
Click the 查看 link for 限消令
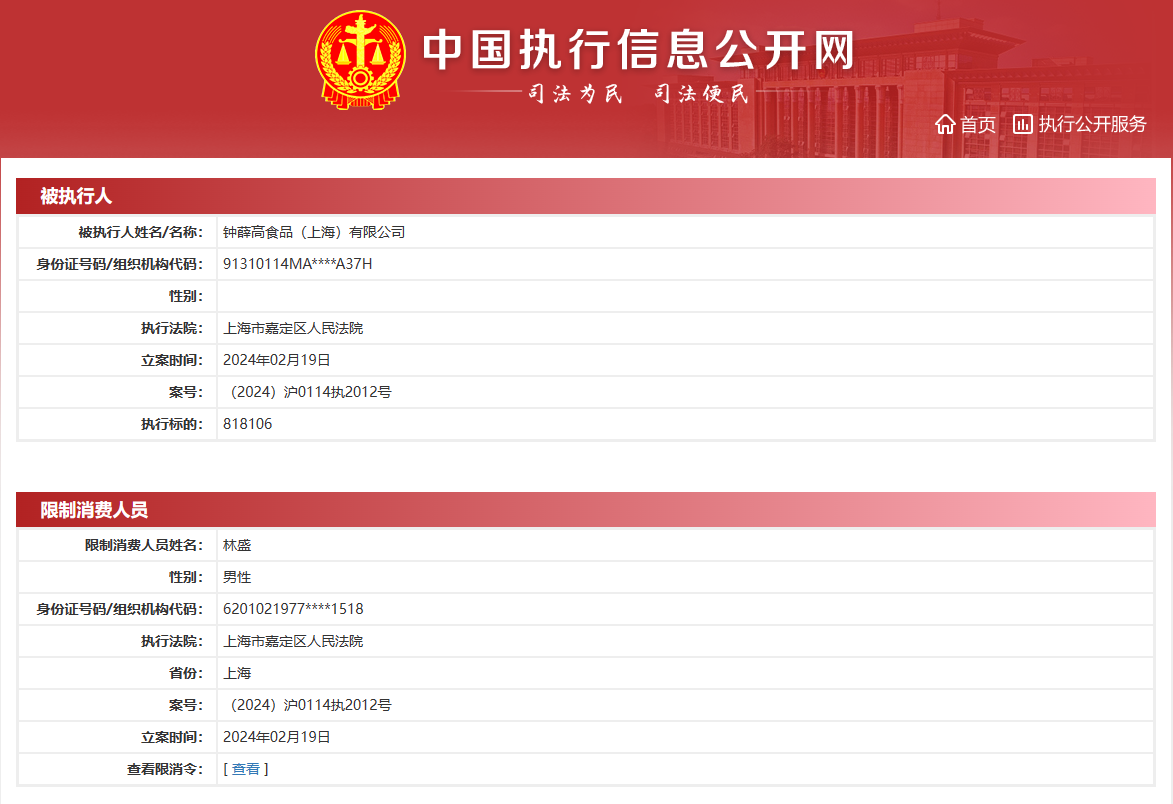[245, 769]
